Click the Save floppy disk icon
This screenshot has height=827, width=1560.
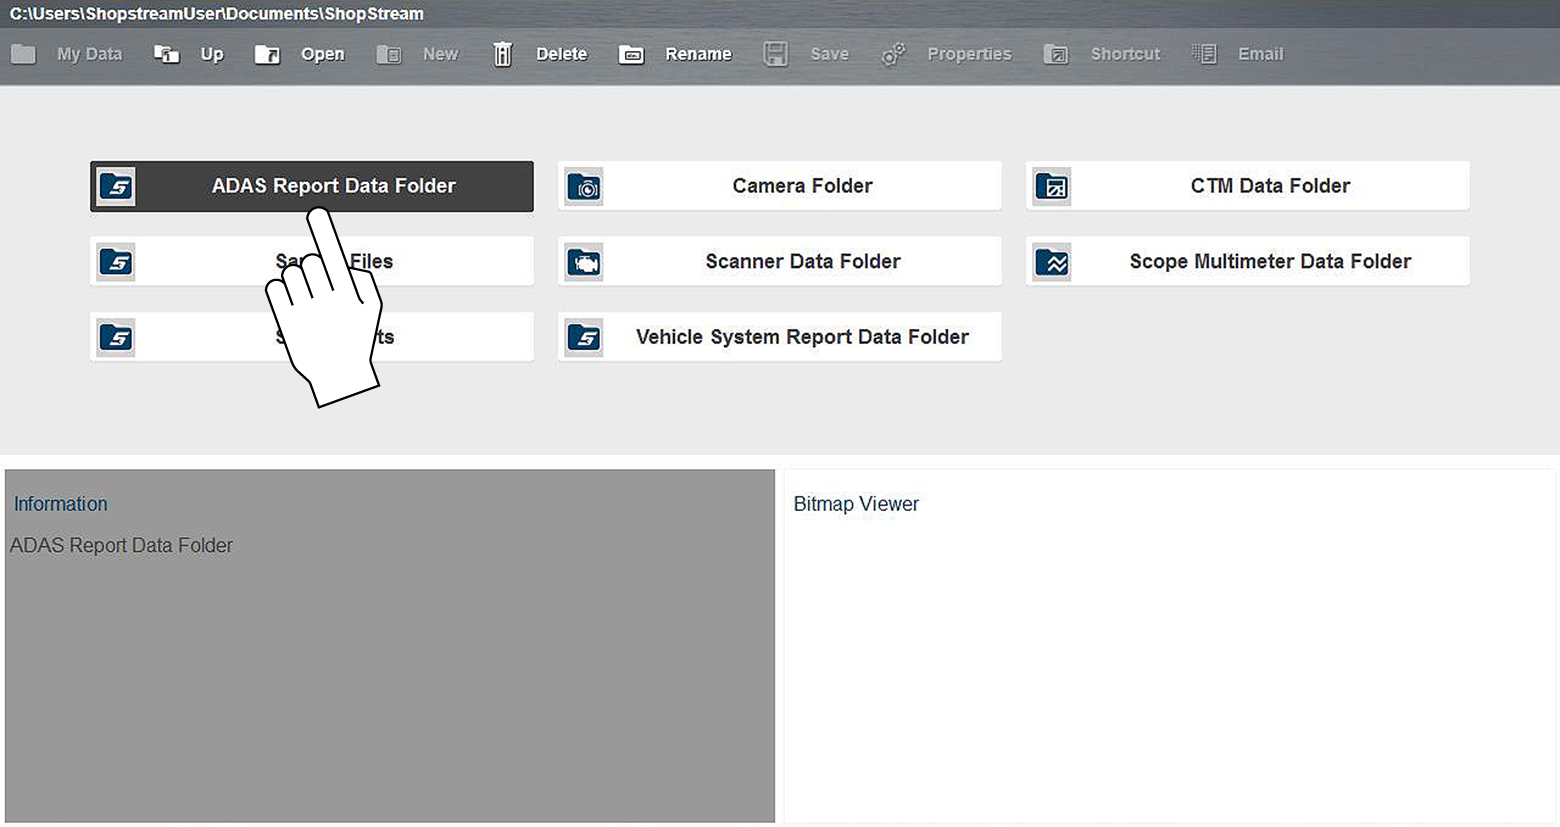(x=775, y=54)
